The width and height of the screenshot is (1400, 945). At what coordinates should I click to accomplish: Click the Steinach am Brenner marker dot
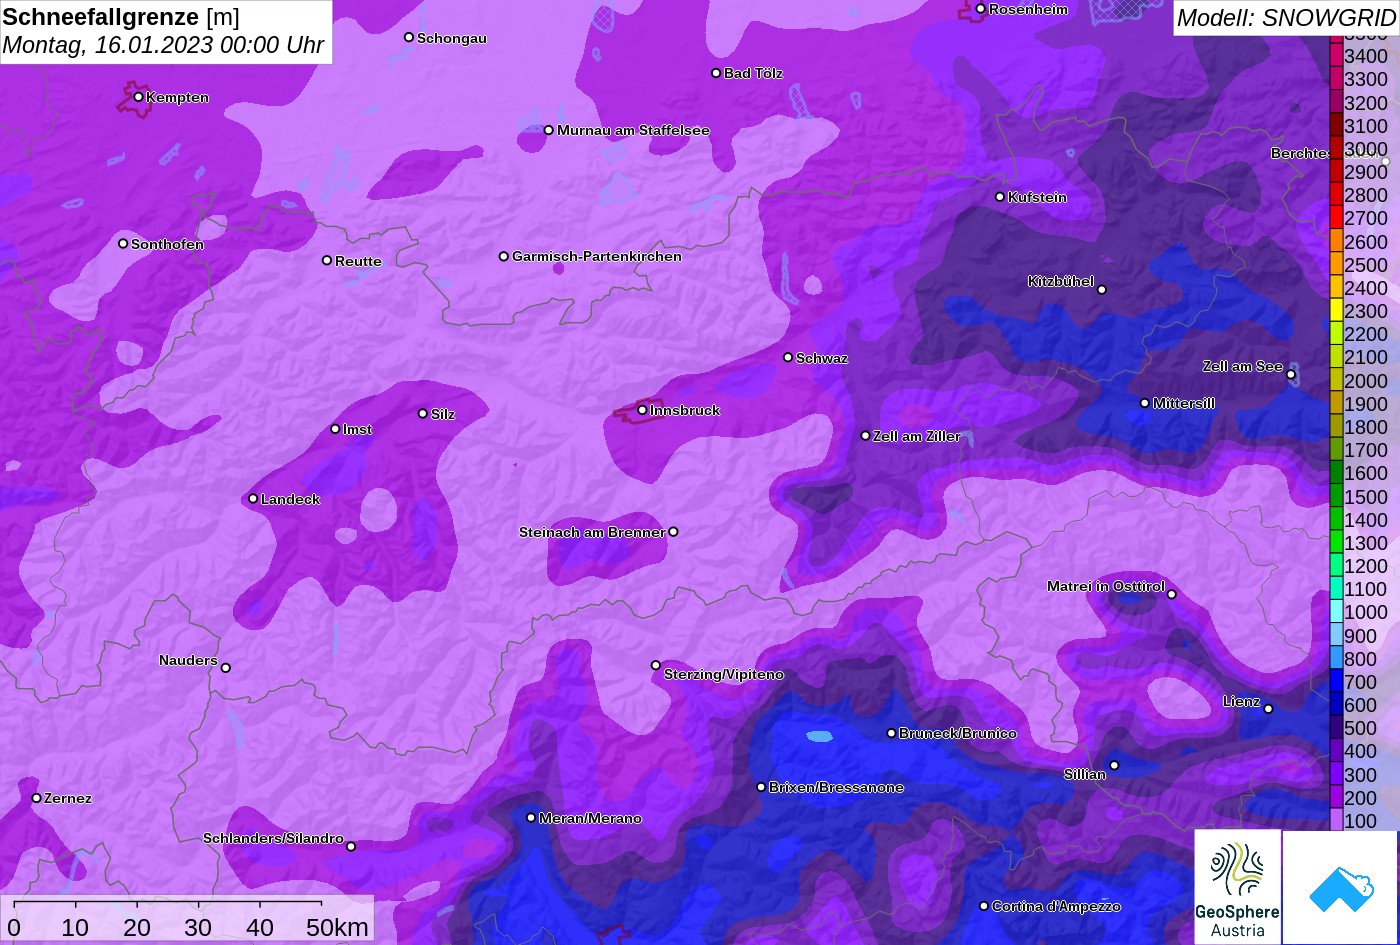pyautogui.click(x=673, y=532)
